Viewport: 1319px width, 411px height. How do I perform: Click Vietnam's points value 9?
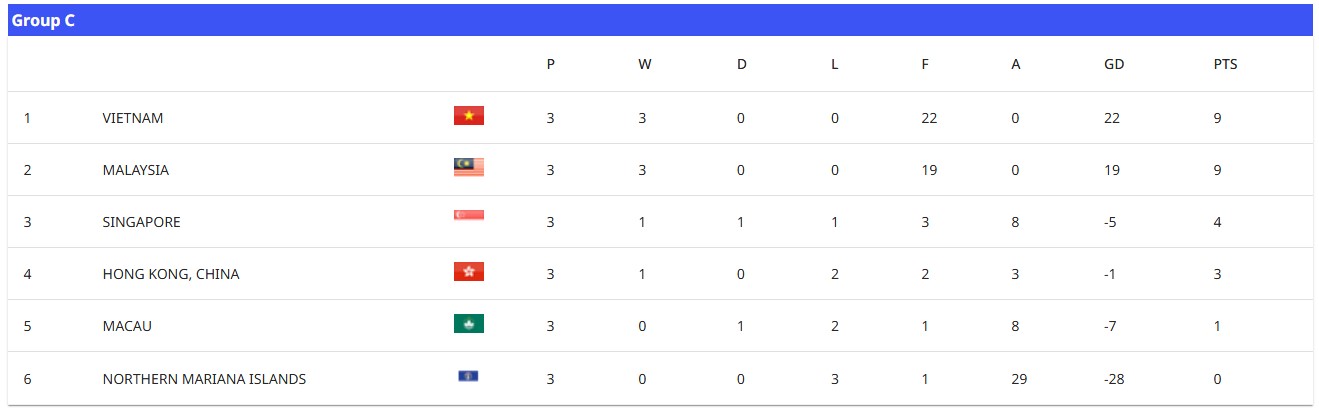tap(1217, 118)
